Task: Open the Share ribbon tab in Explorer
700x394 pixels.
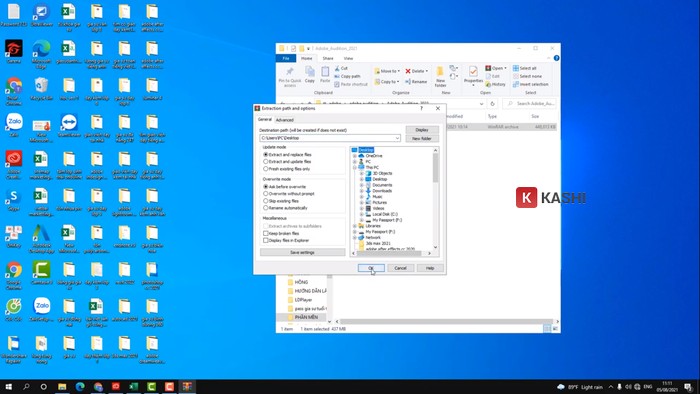Action: (328, 58)
